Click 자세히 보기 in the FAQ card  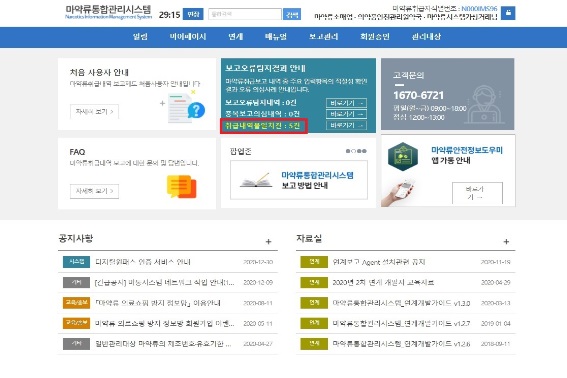(x=94, y=191)
